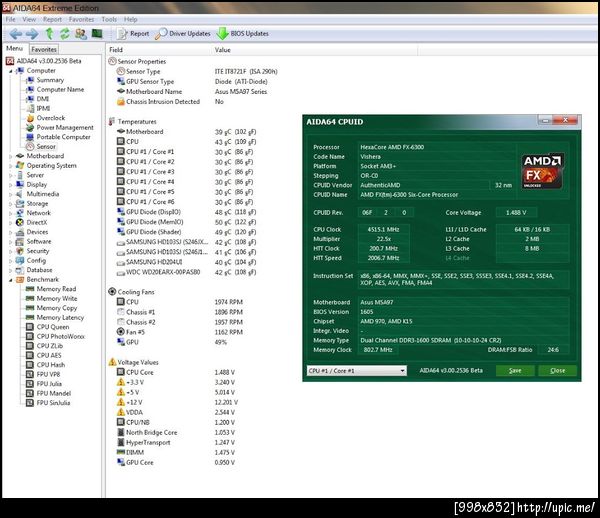The image size is (600, 518).
Task: Select the Sensor tree item
Action: coord(46,147)
